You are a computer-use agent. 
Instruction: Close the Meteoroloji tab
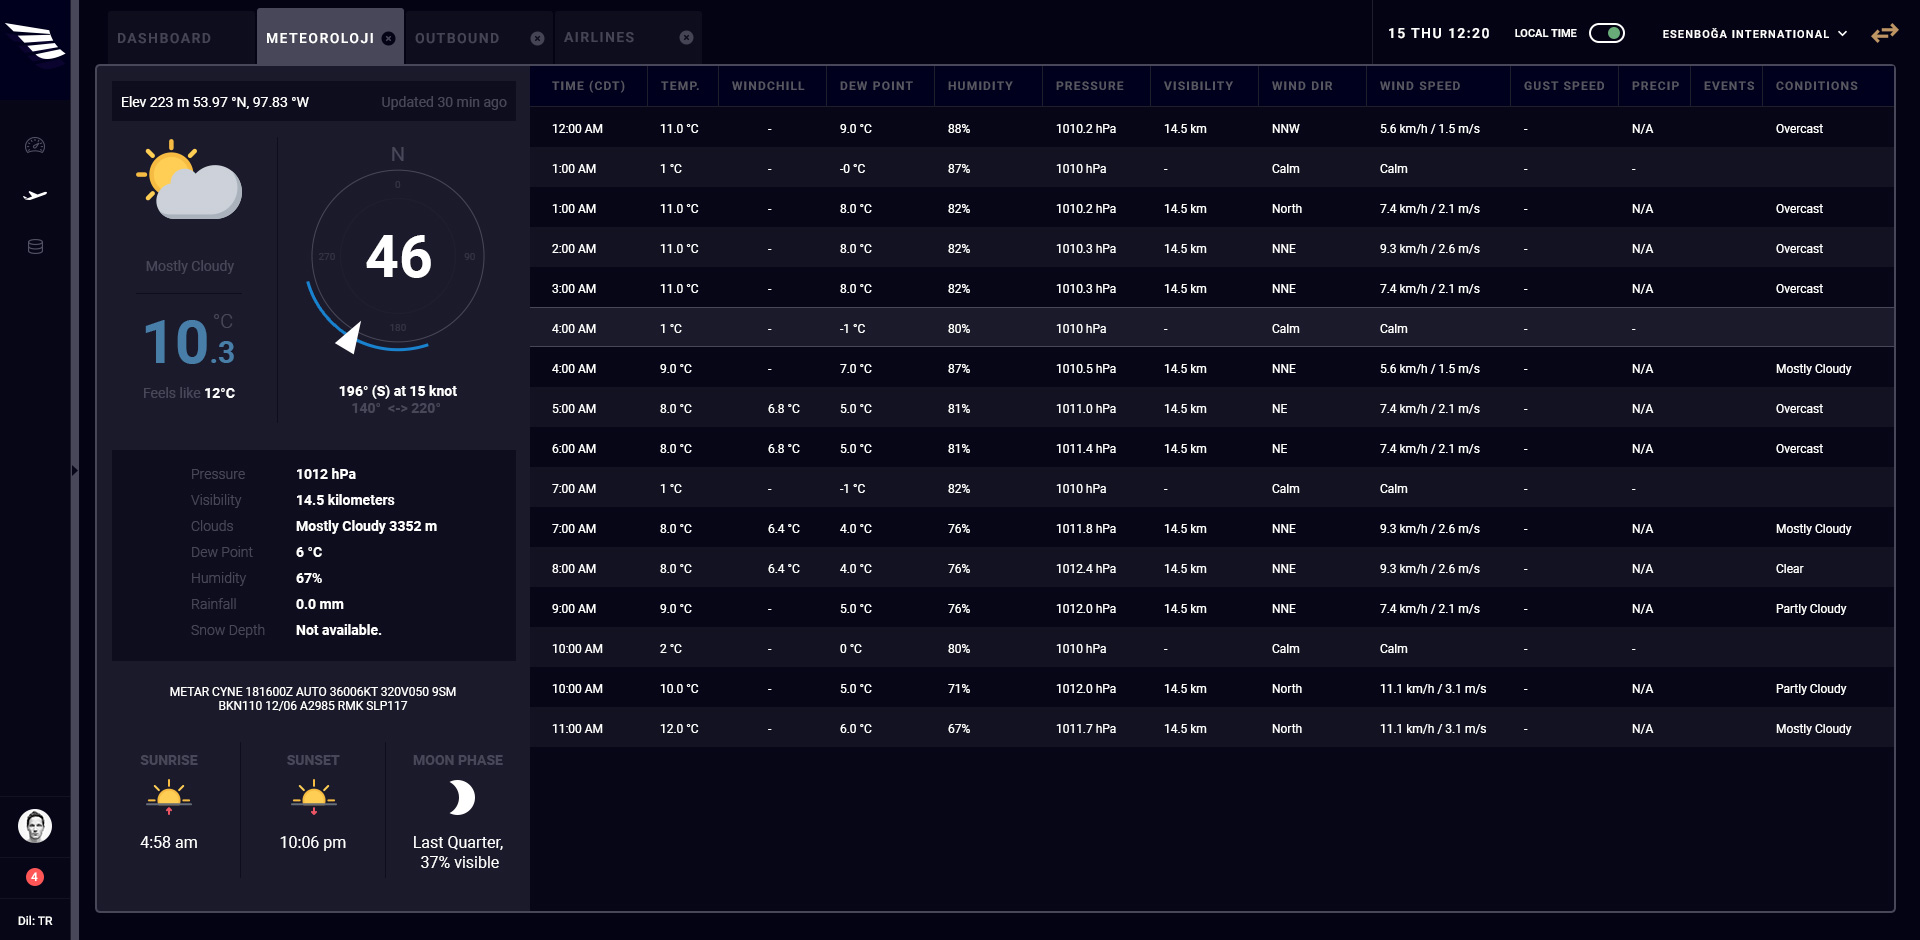click(389, 38)
